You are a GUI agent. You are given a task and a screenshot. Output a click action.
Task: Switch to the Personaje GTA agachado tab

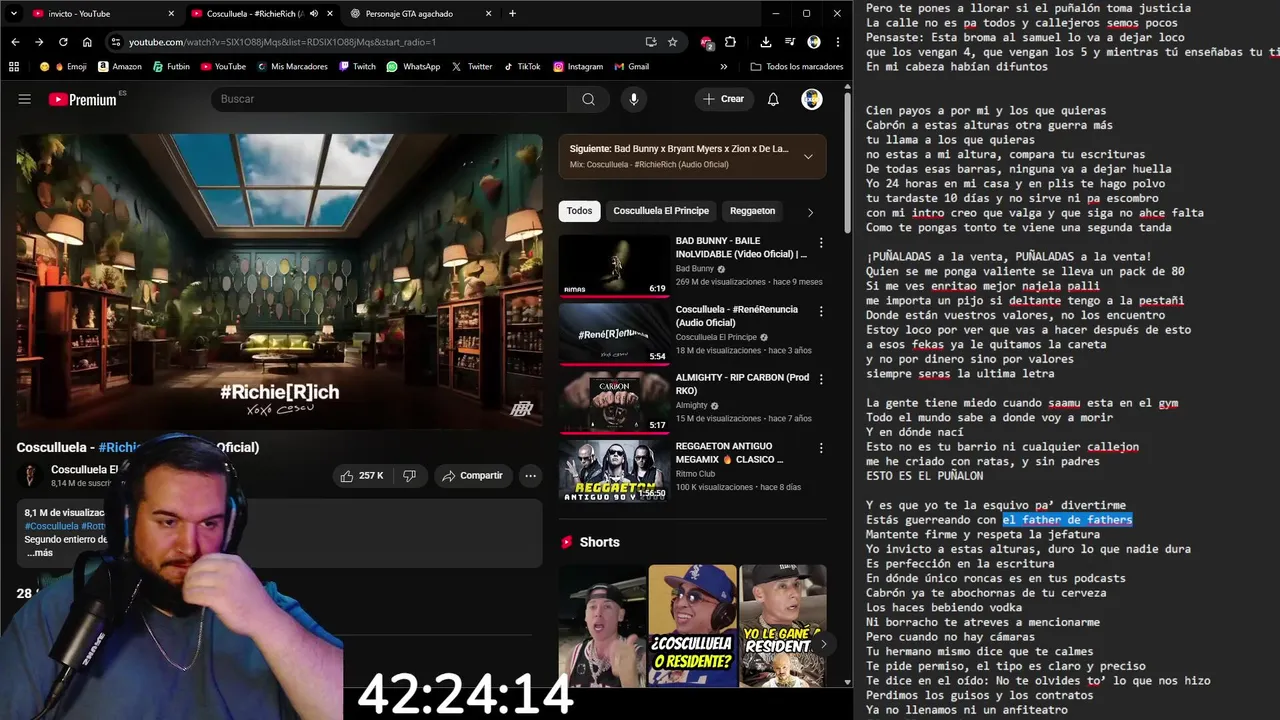click(x=418, y=14)
